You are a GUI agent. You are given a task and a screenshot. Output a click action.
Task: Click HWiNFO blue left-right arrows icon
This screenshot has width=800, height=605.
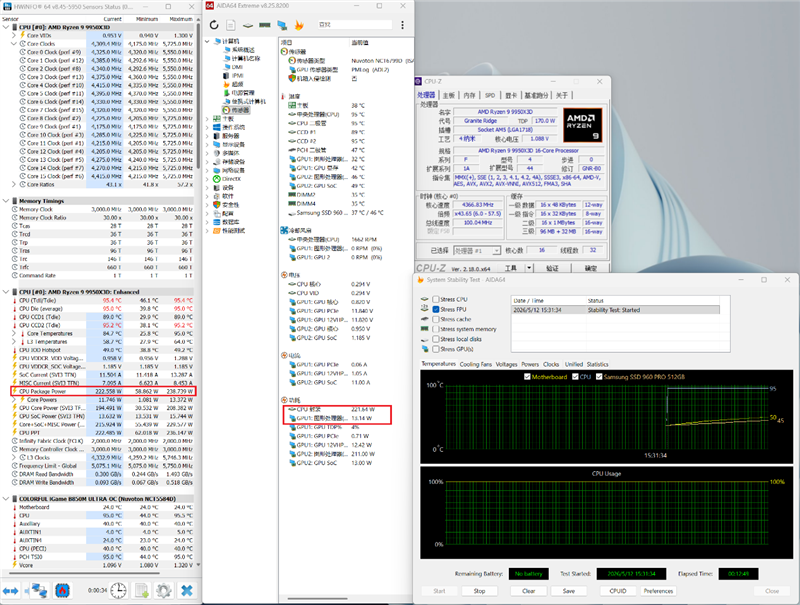tap(11, 591)
